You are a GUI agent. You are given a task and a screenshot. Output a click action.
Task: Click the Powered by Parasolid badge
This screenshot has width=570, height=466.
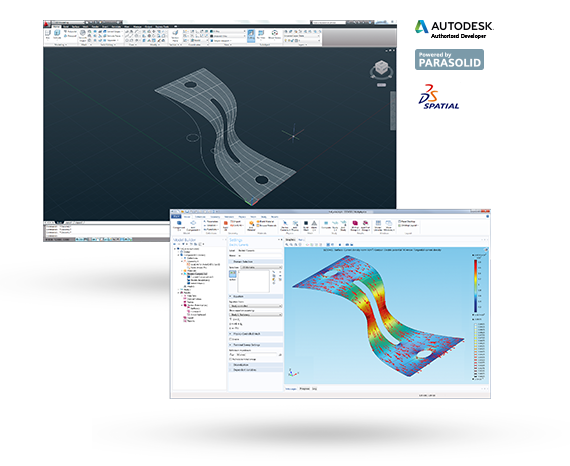449,60
